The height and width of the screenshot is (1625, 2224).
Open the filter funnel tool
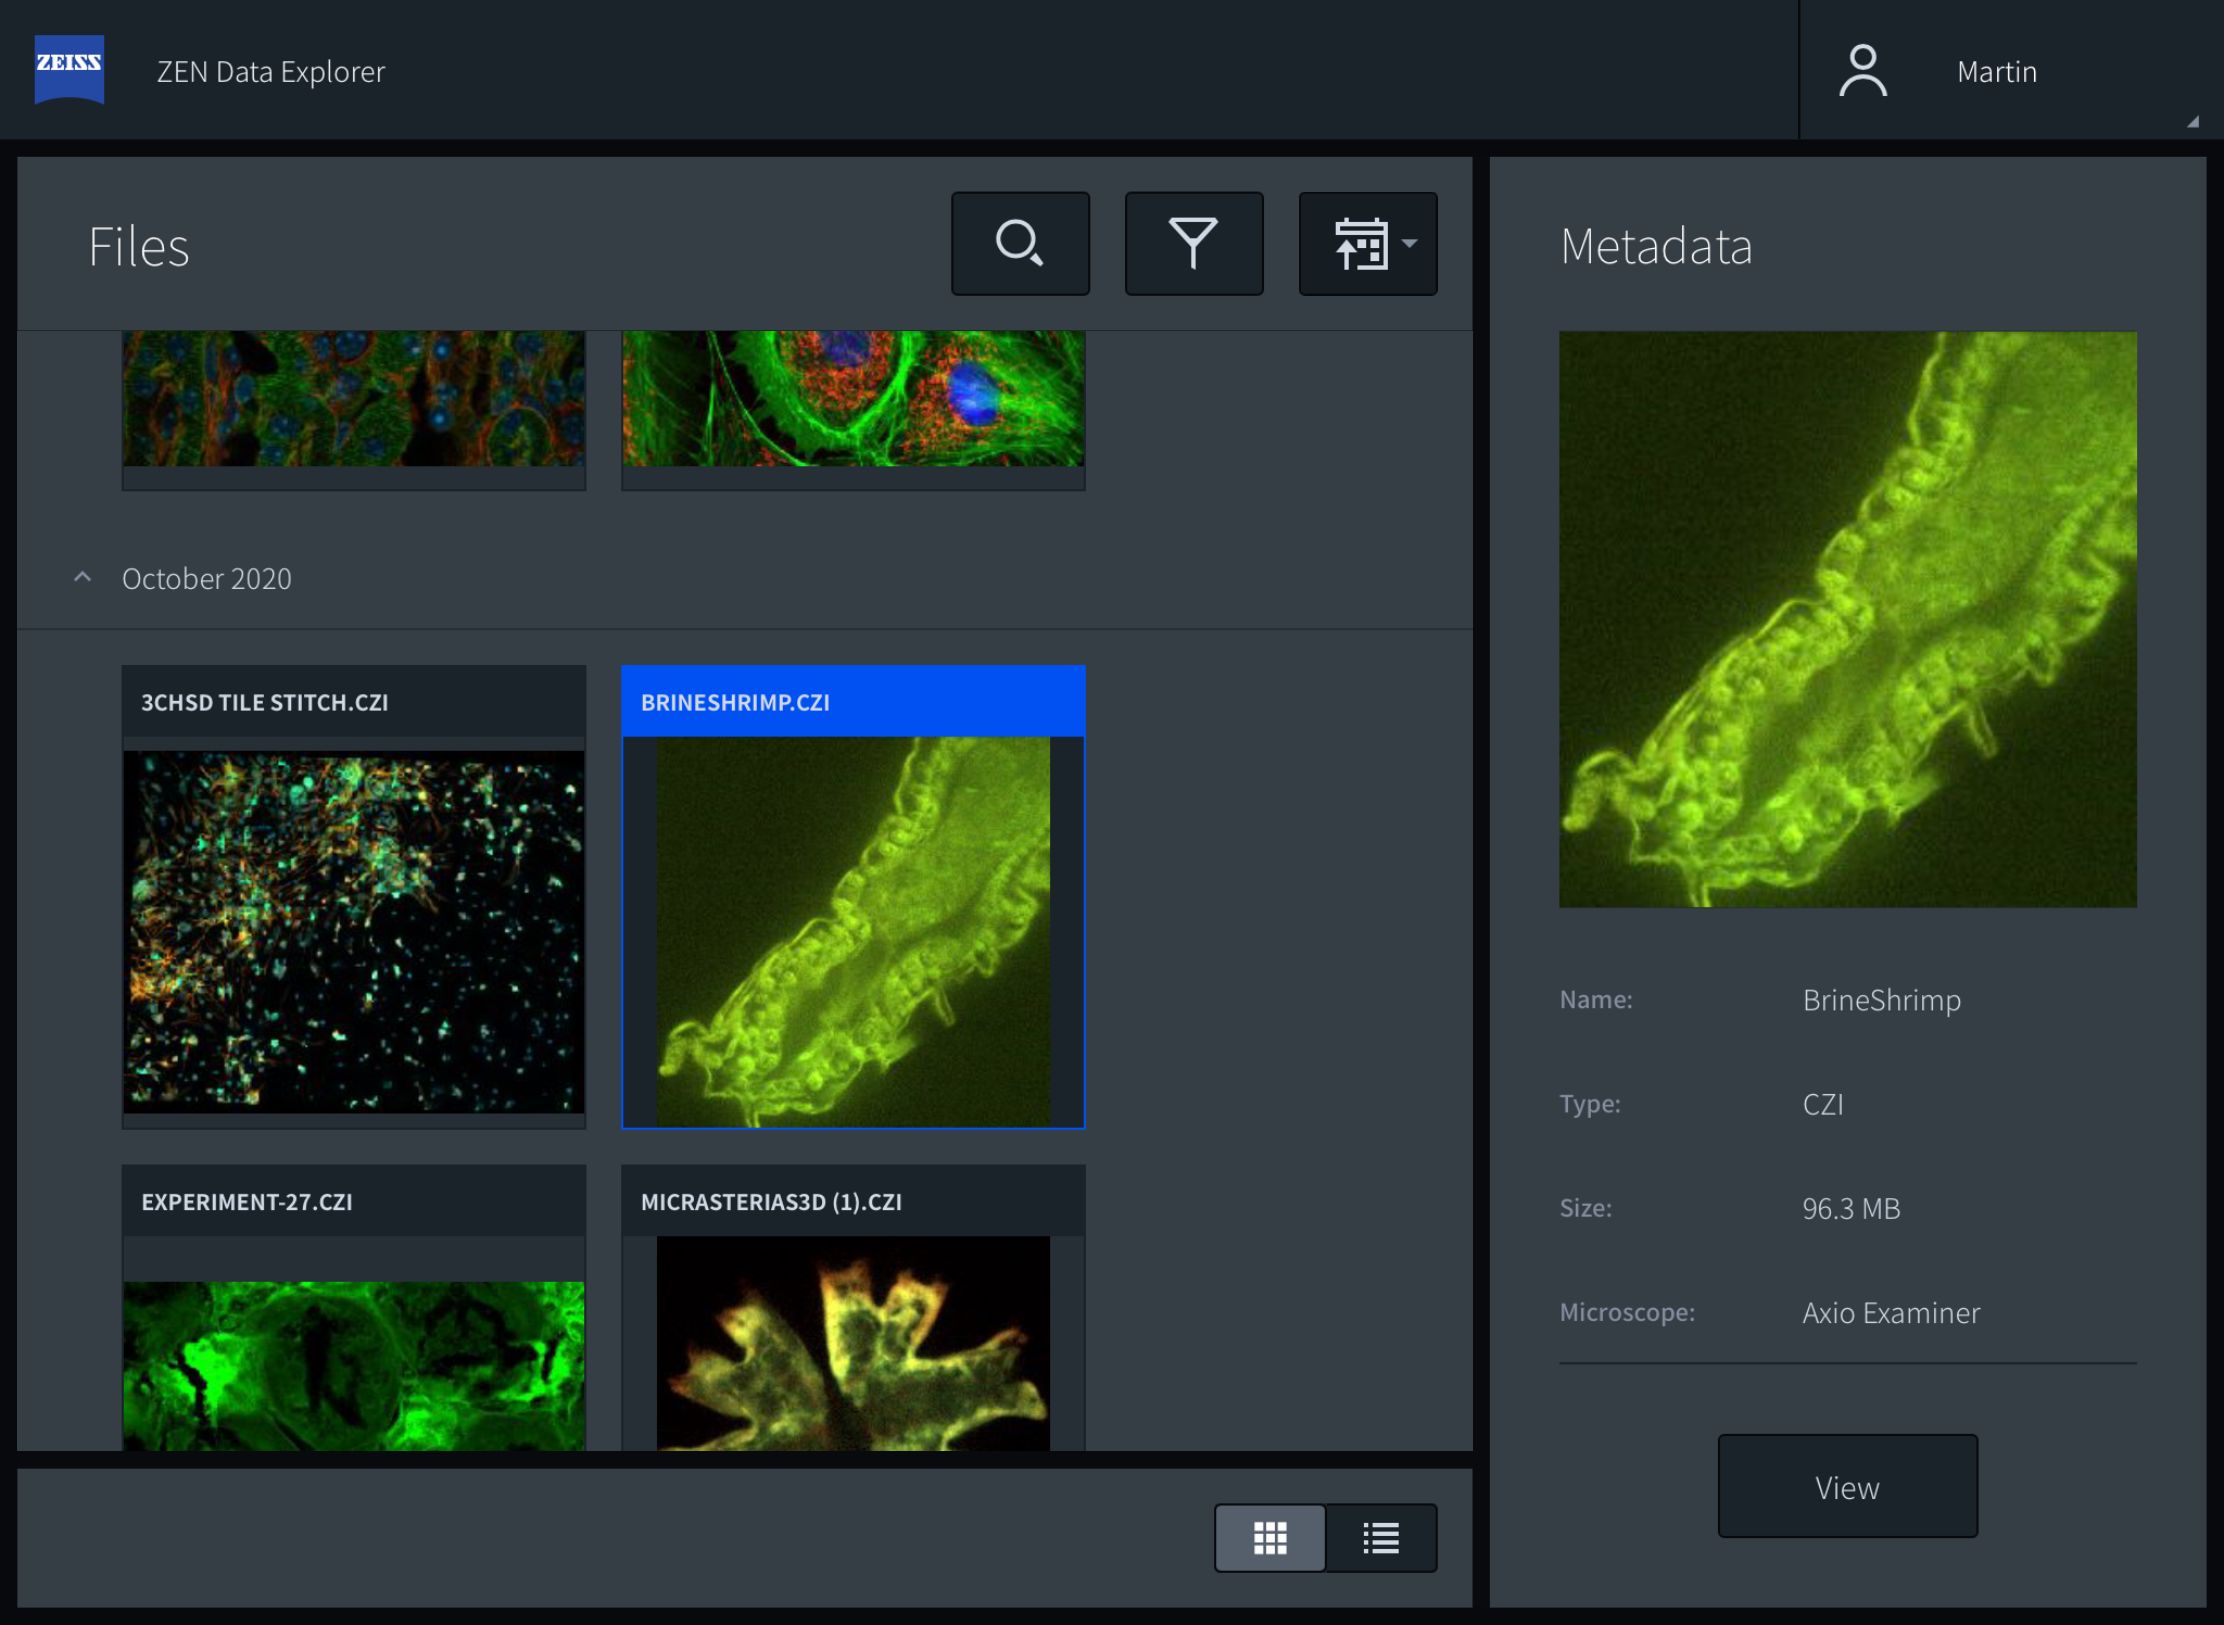click(x=1194, y=243)
